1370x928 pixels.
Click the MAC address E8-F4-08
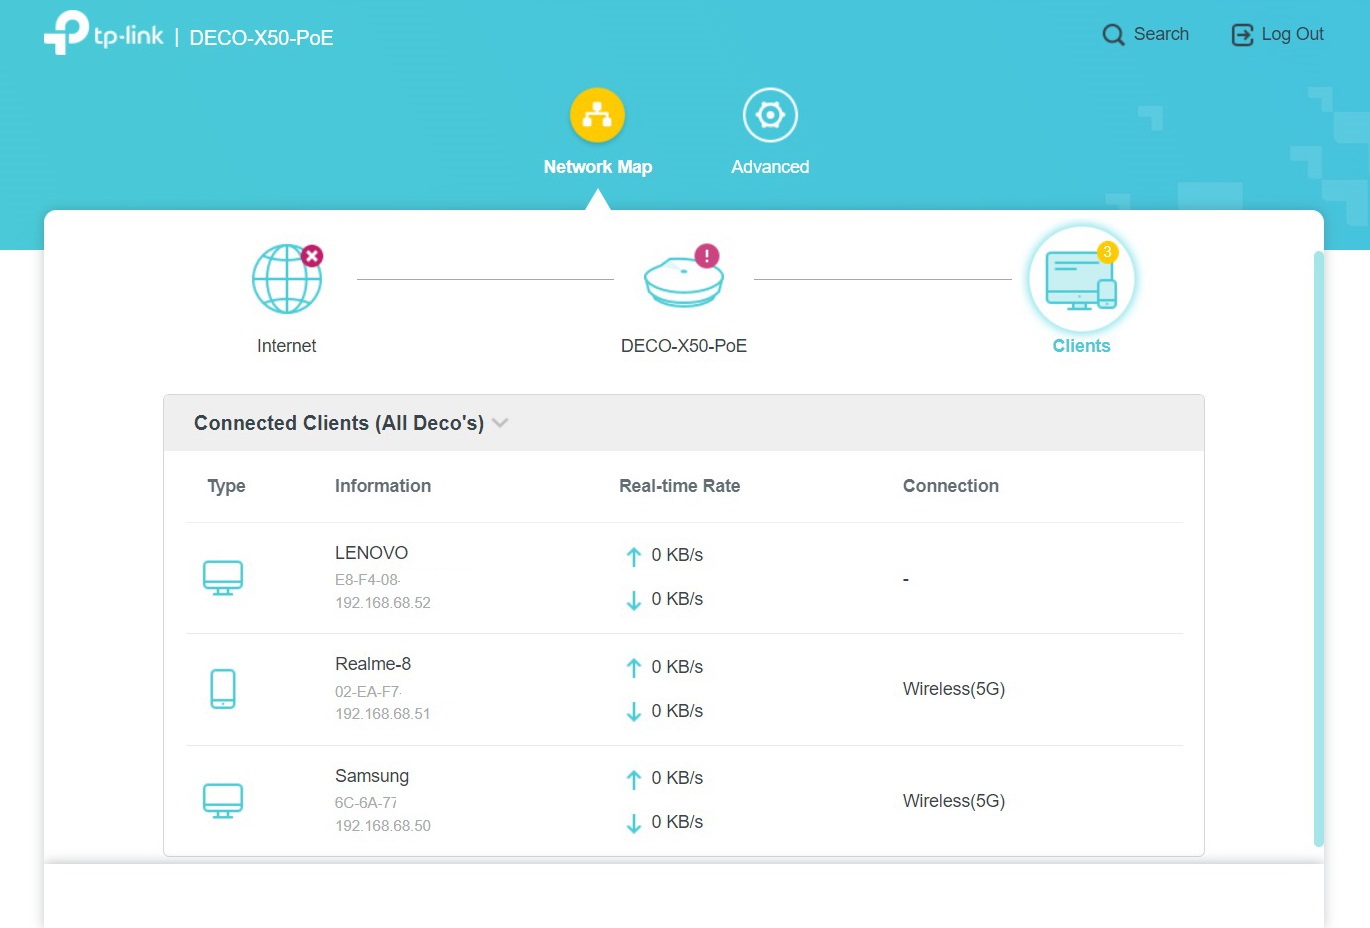[367, 580]
